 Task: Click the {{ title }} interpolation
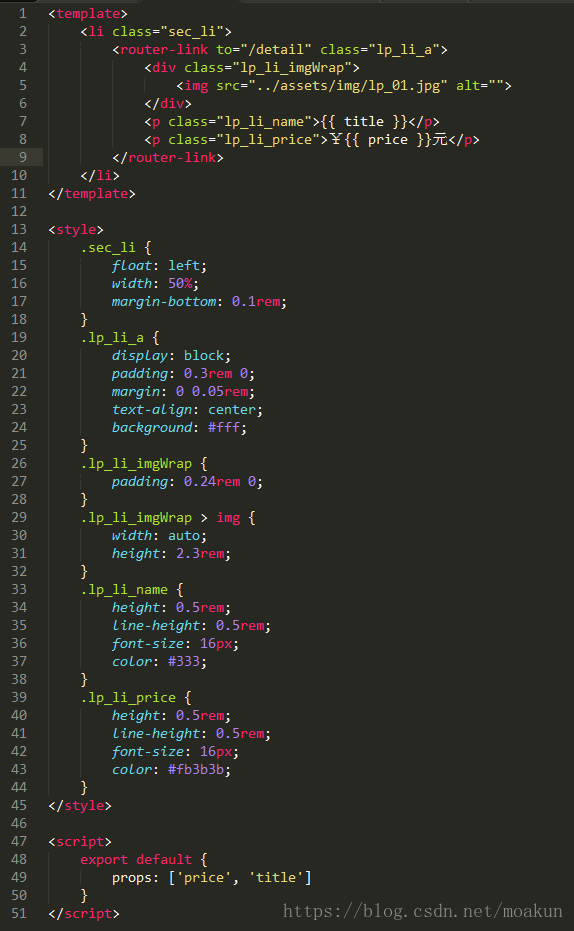364,122
